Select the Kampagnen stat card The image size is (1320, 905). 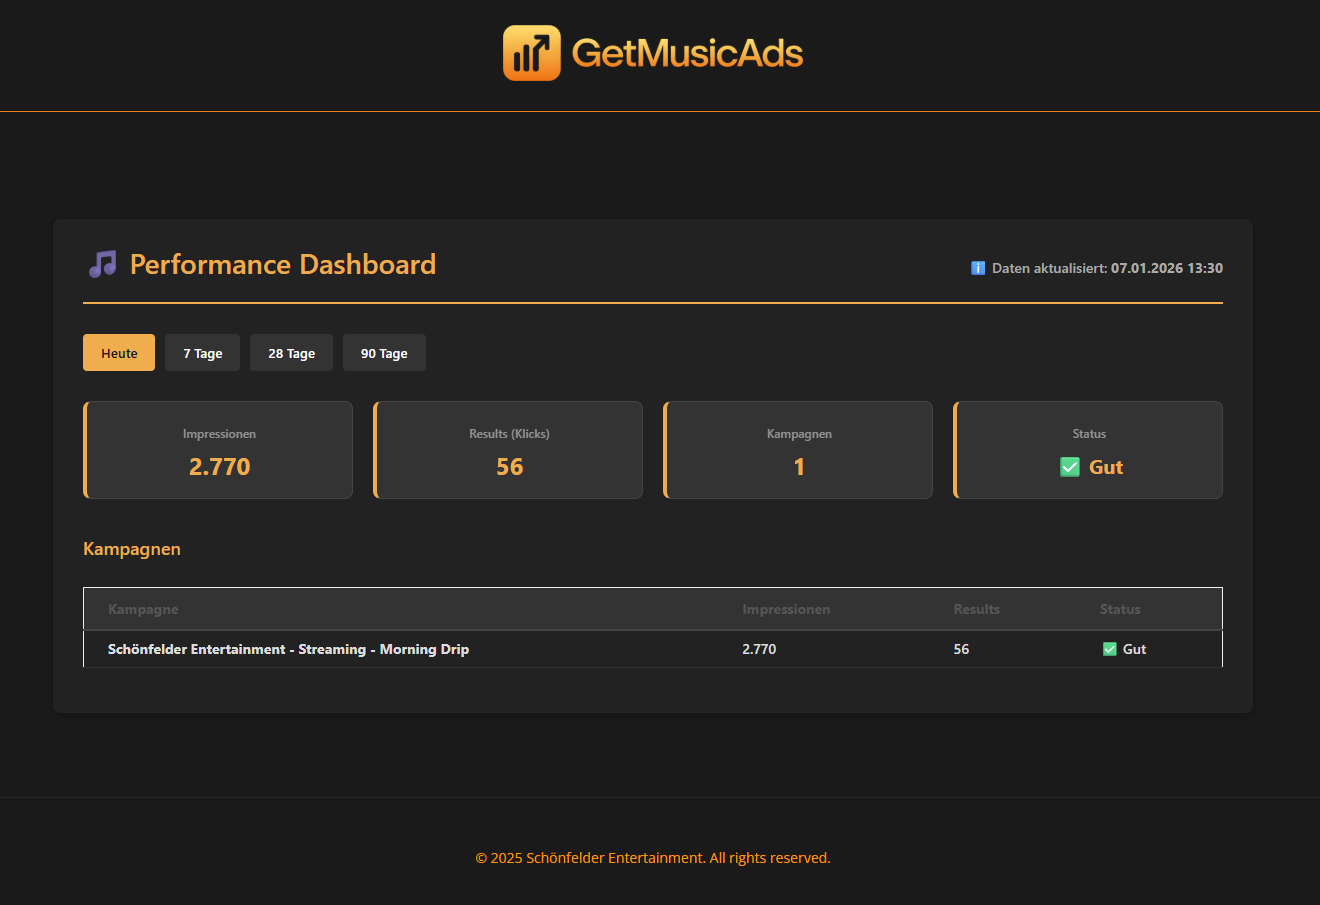[798, 450]
